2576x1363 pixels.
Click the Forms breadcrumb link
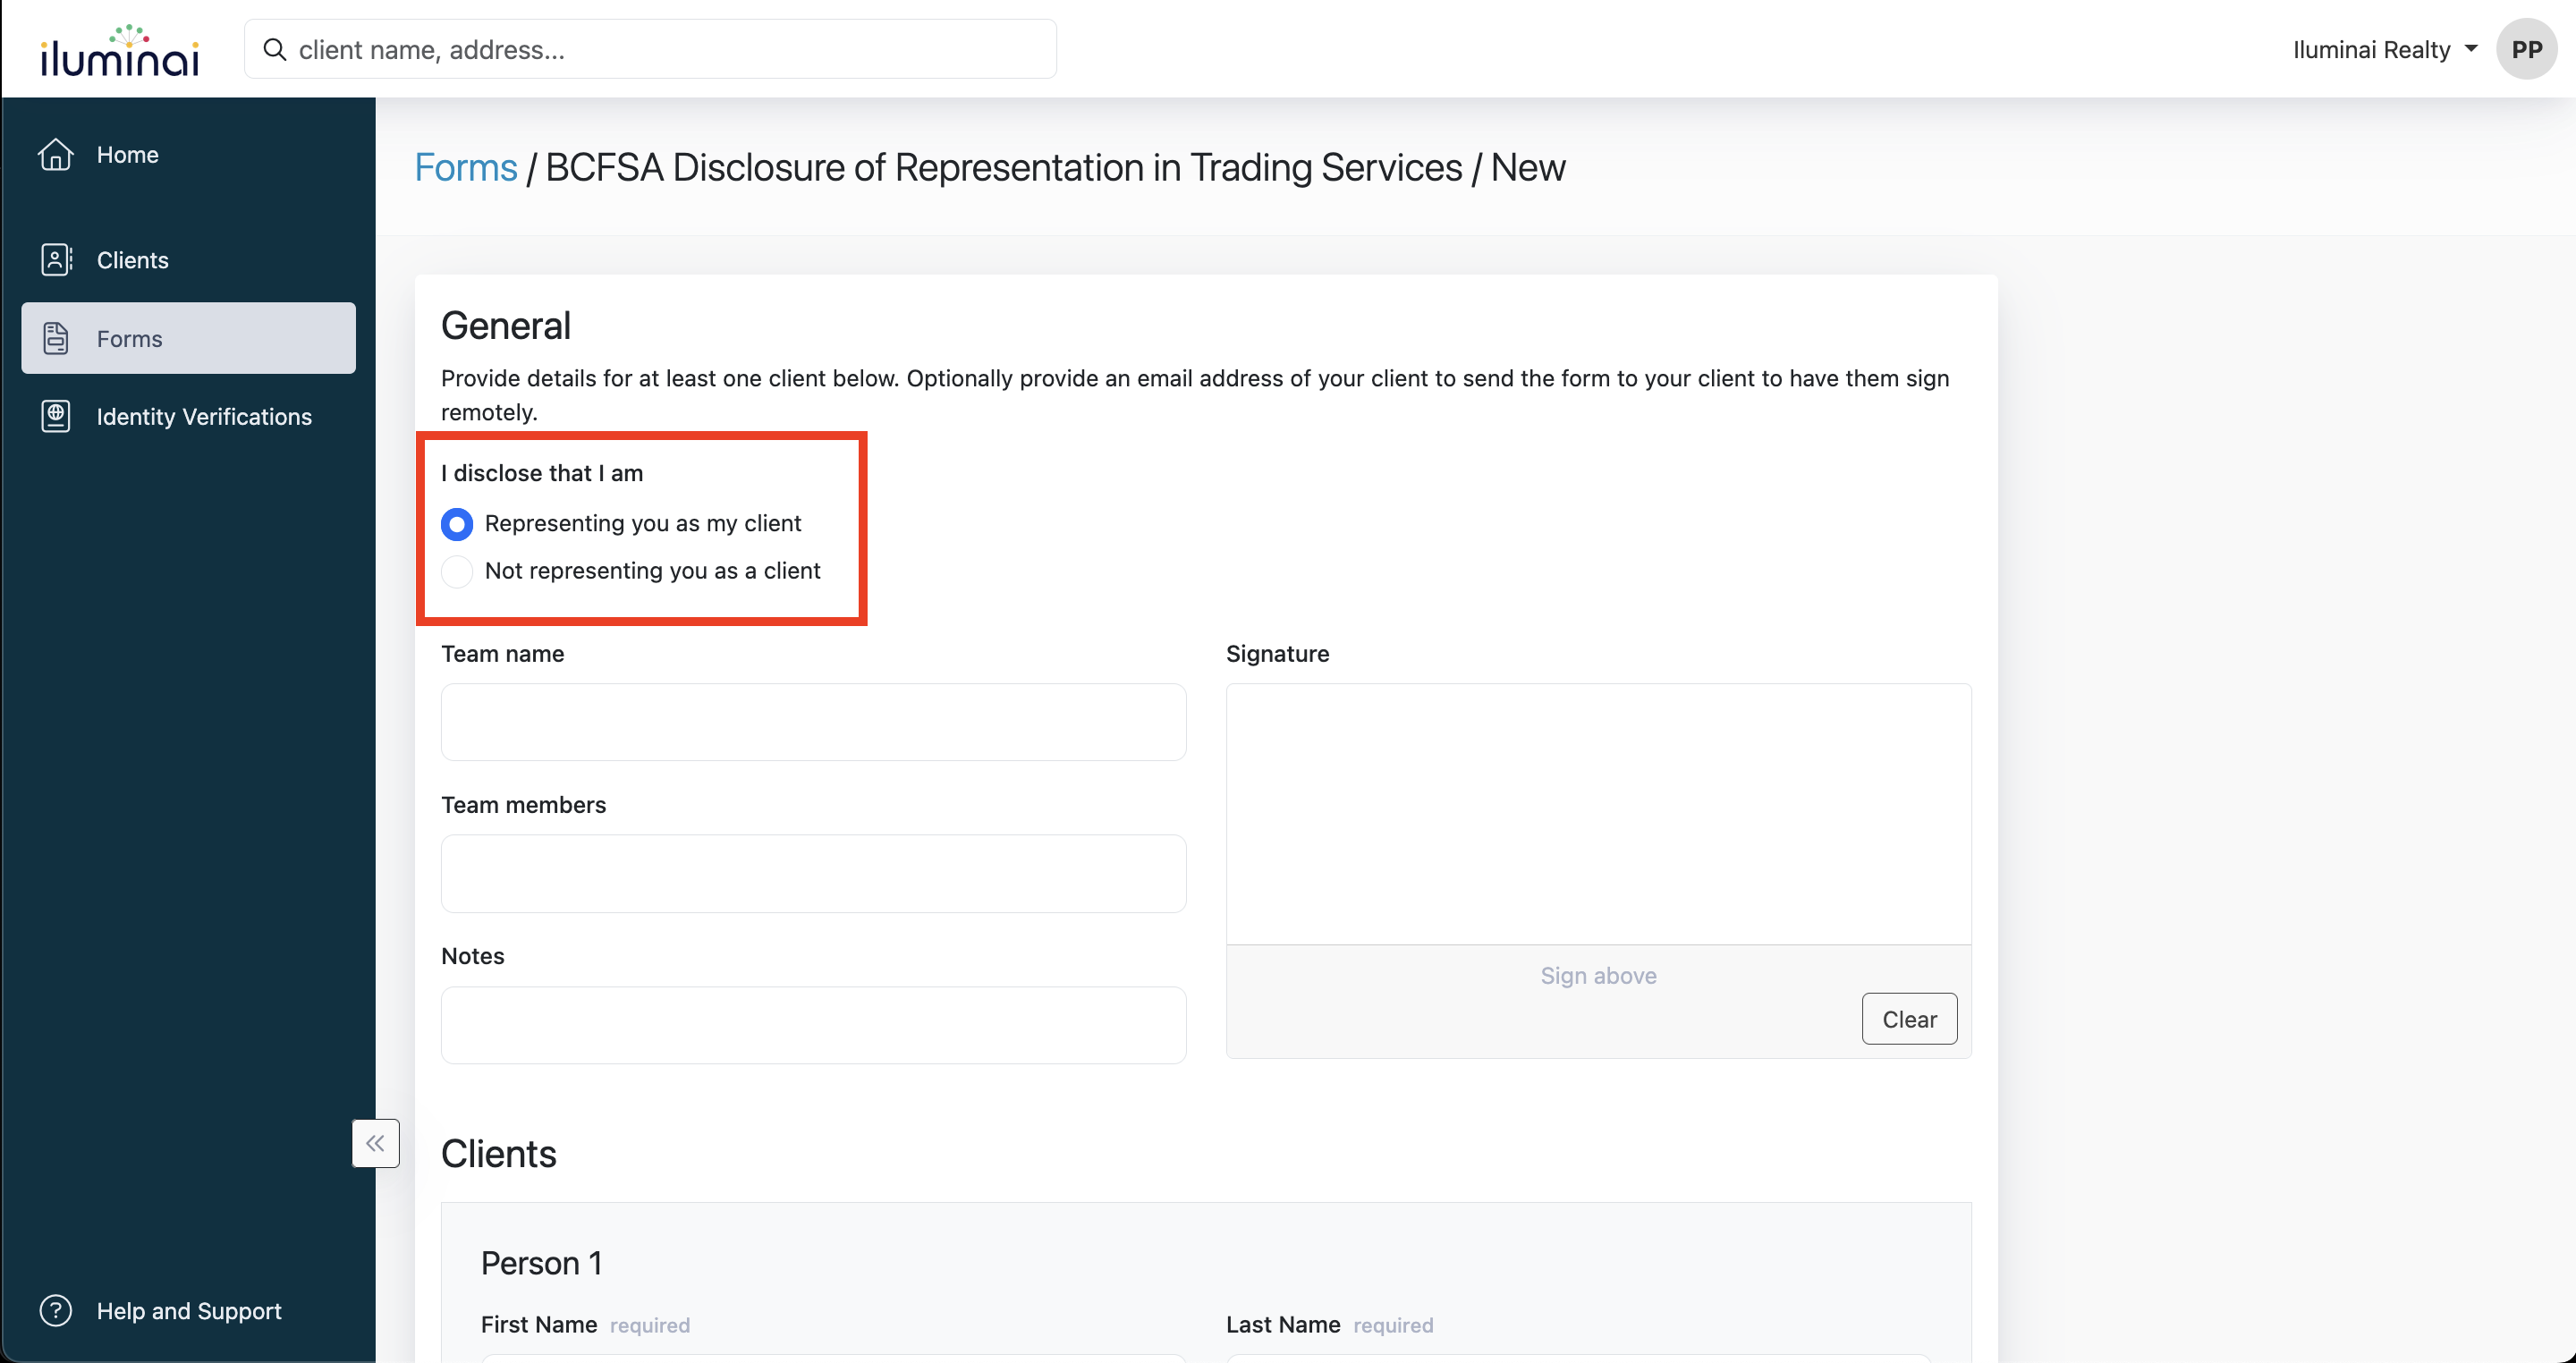tap(466, 167)
